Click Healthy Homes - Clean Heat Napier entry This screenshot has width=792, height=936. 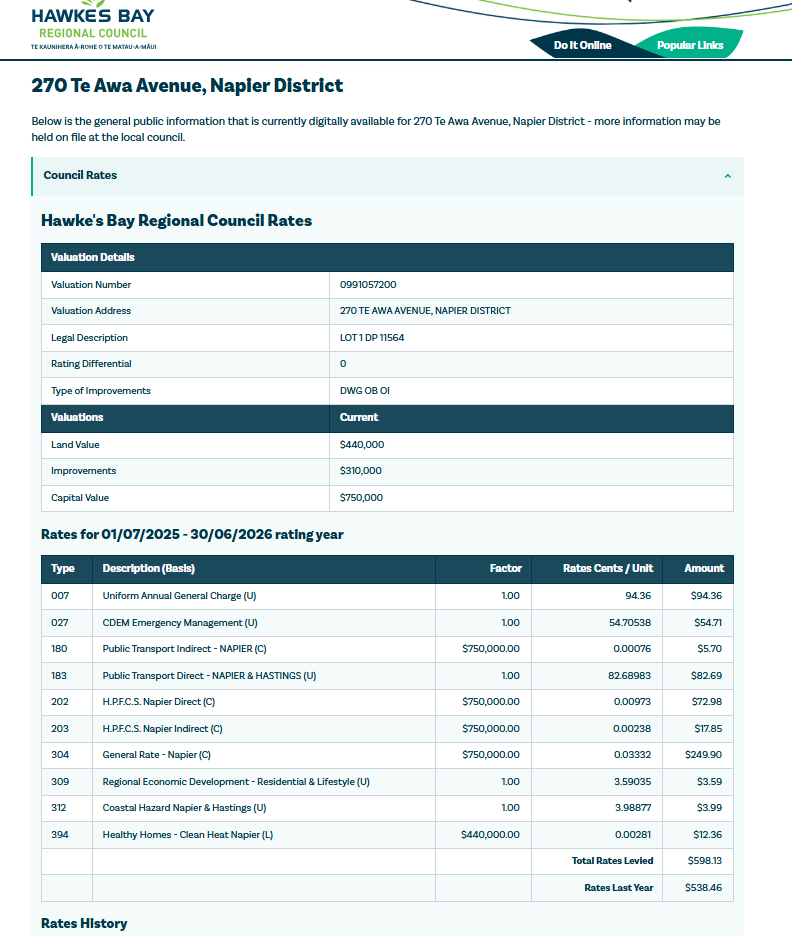pos(187,834)
